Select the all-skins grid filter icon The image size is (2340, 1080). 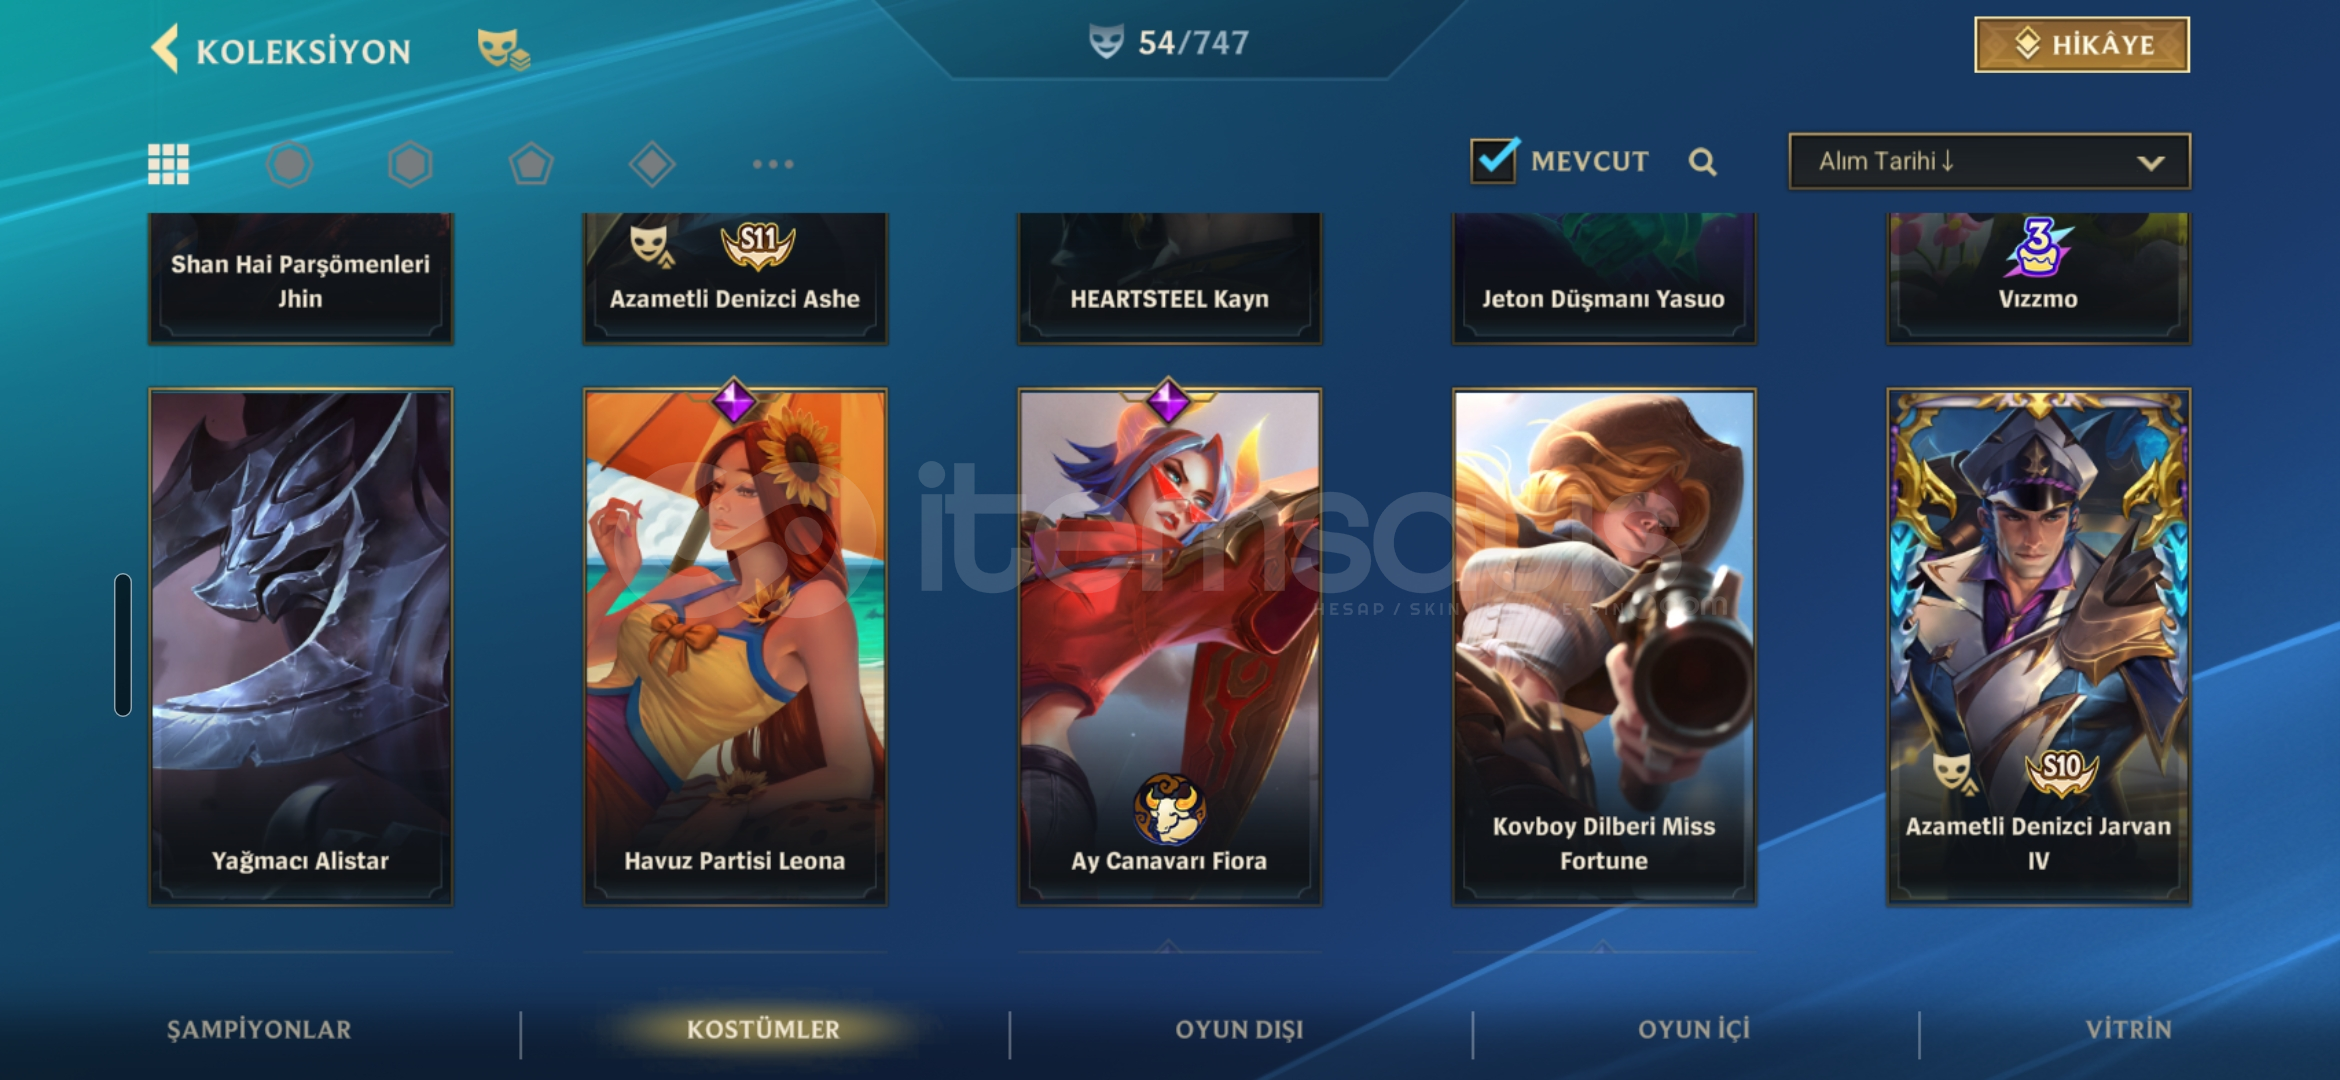tap(168, 164)
